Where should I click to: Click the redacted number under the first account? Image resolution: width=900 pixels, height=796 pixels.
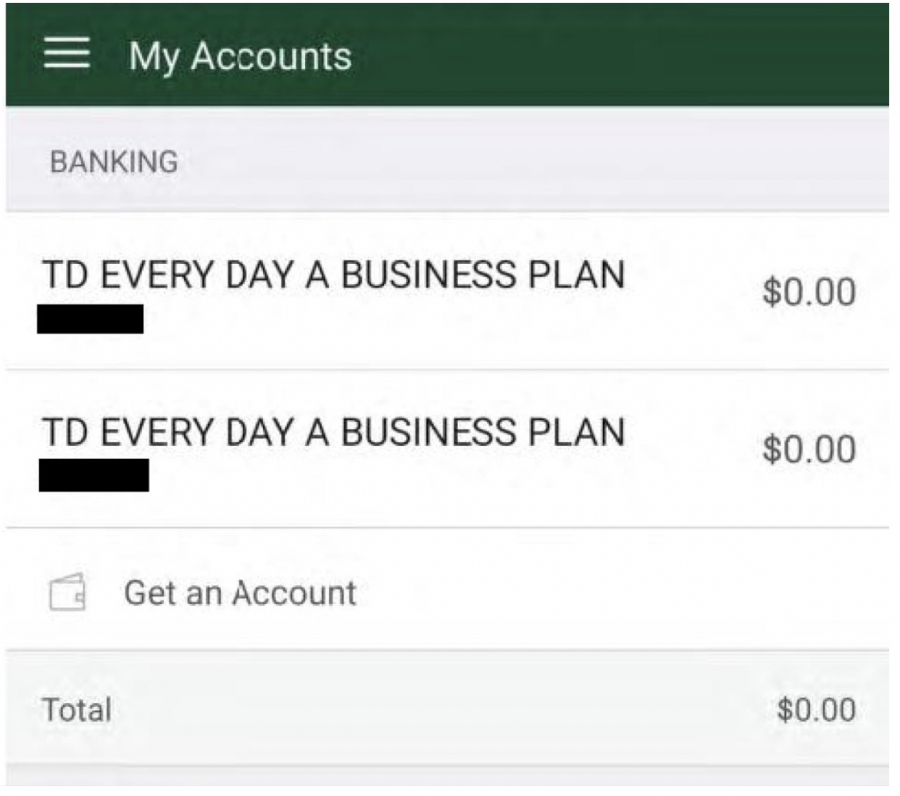tap(90, 319)
